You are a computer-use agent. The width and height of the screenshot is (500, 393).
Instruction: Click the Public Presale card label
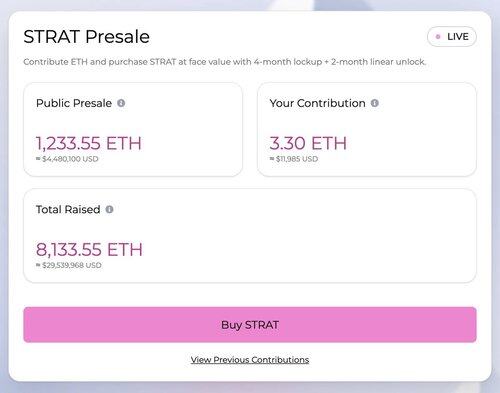[74, 103]
